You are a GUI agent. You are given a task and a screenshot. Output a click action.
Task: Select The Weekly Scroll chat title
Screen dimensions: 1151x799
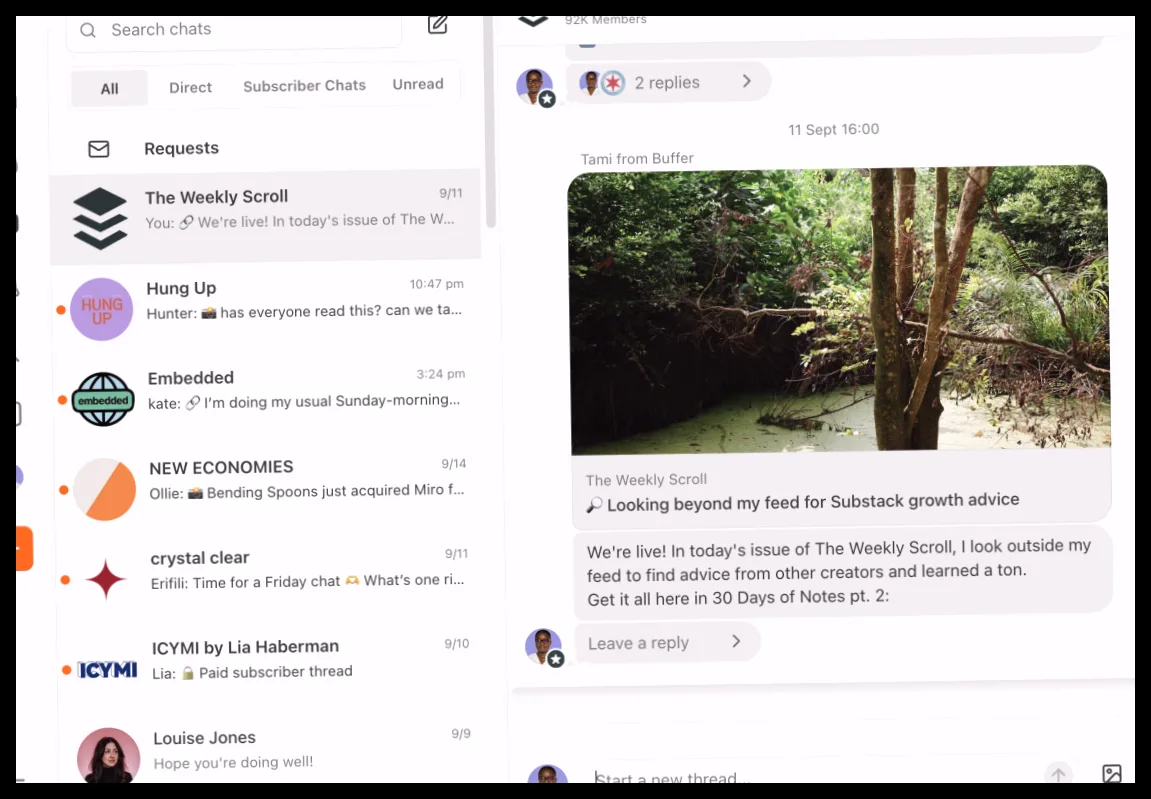[217, 197]
